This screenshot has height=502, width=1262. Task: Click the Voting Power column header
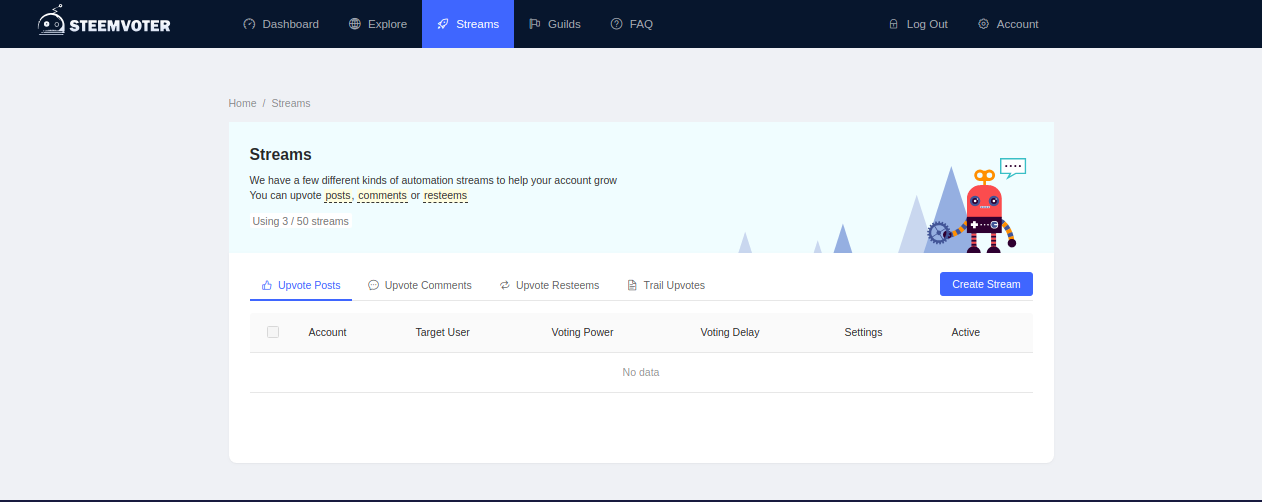582,332
